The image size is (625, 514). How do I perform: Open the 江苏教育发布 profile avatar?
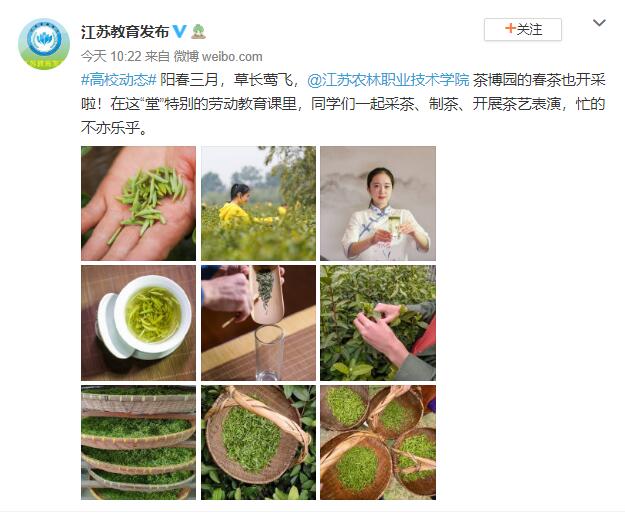click(x=44, y=44)
